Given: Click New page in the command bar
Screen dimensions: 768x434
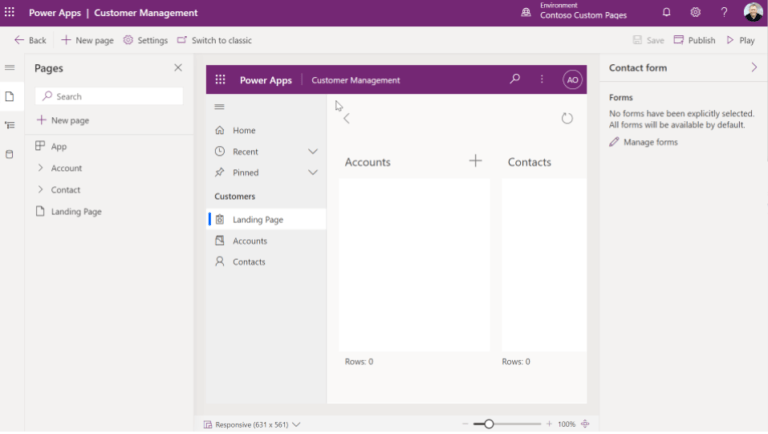Looking at the screenshot, I should 87,40.
